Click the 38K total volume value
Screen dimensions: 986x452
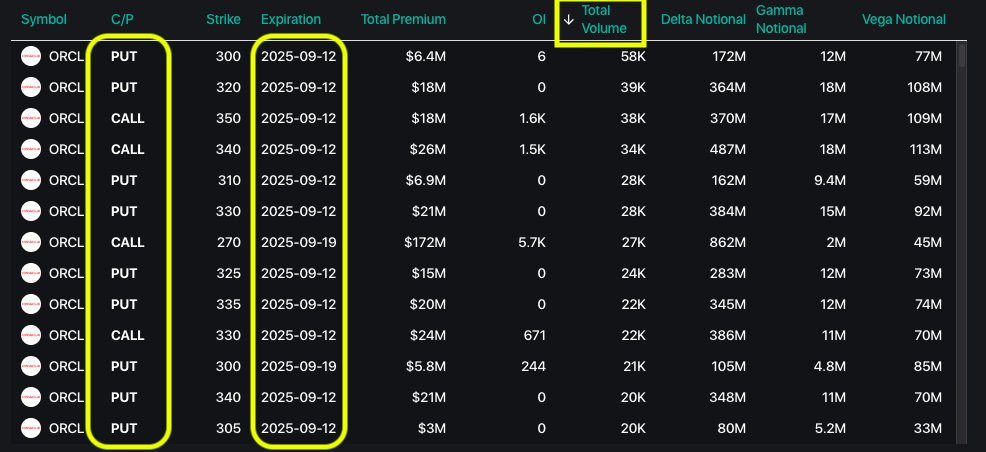tap(634, 118)
